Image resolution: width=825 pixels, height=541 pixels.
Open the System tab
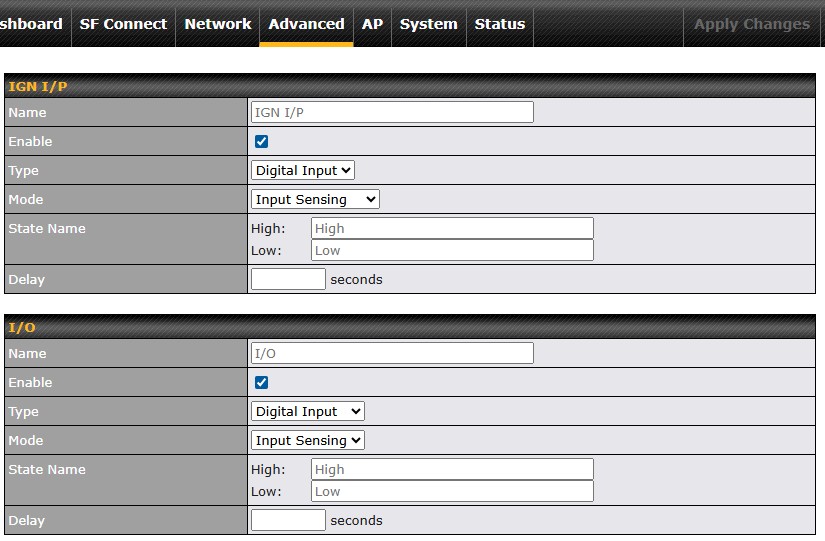[x=428, y=24]
